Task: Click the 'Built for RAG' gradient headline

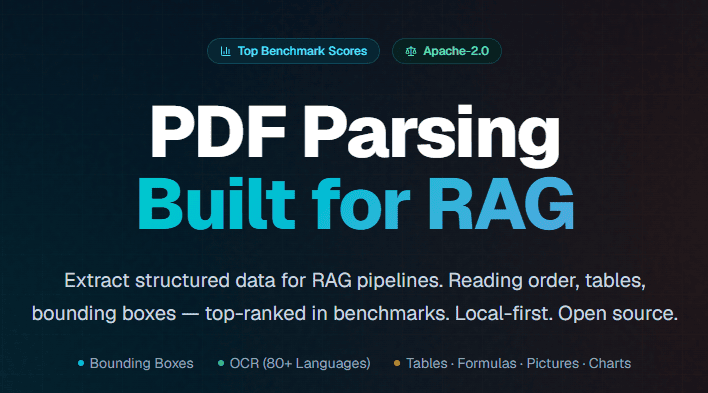Action: click(356, 204)
